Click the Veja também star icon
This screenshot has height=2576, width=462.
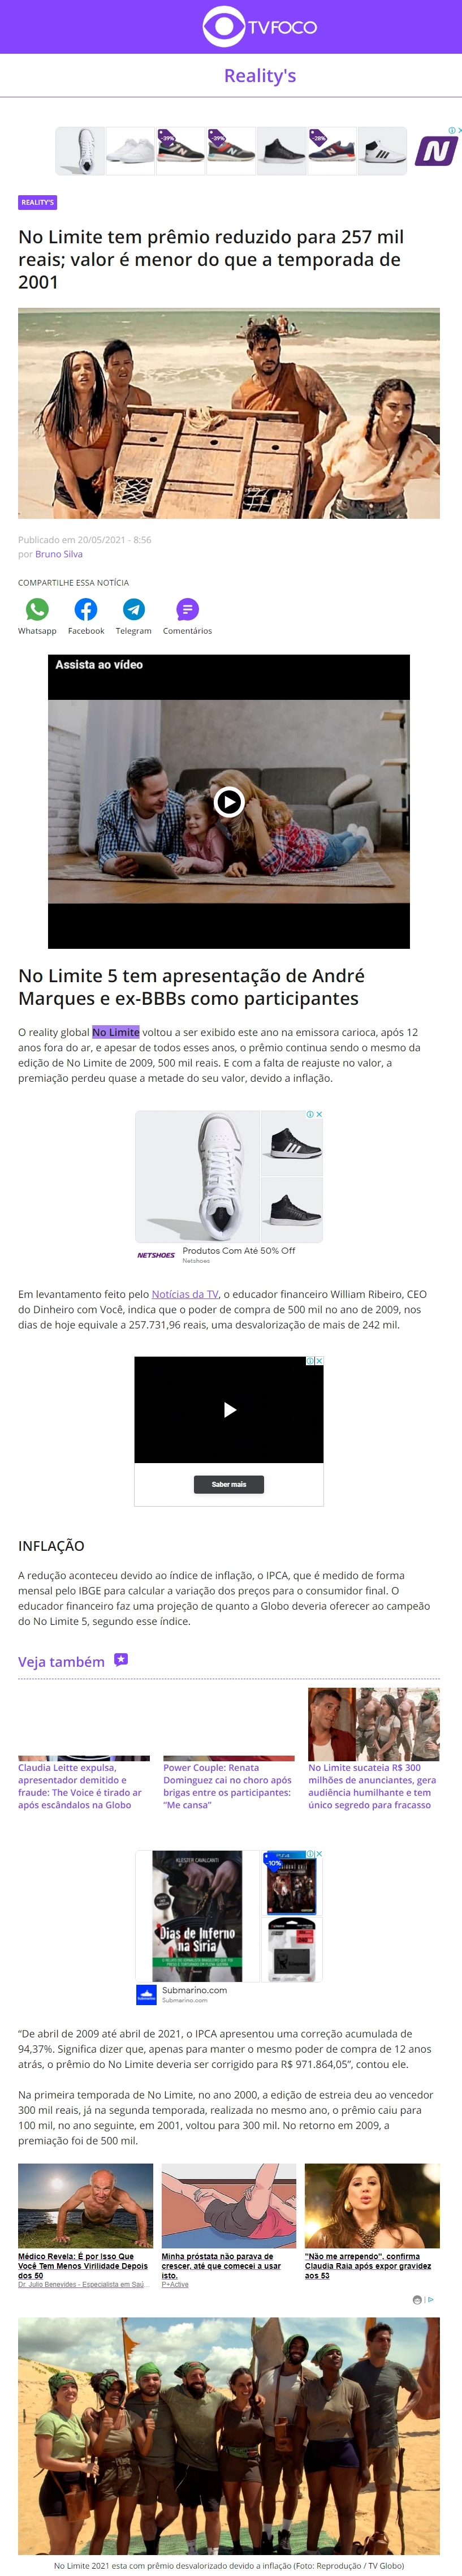point(121,1659)
